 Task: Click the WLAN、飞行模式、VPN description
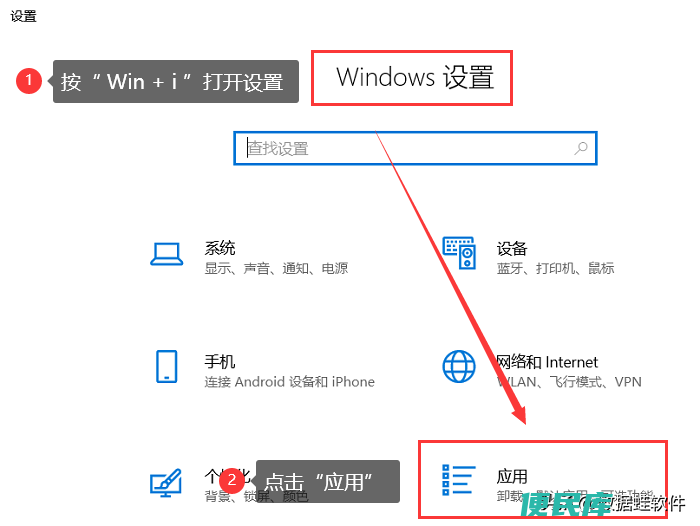point(569,382)
